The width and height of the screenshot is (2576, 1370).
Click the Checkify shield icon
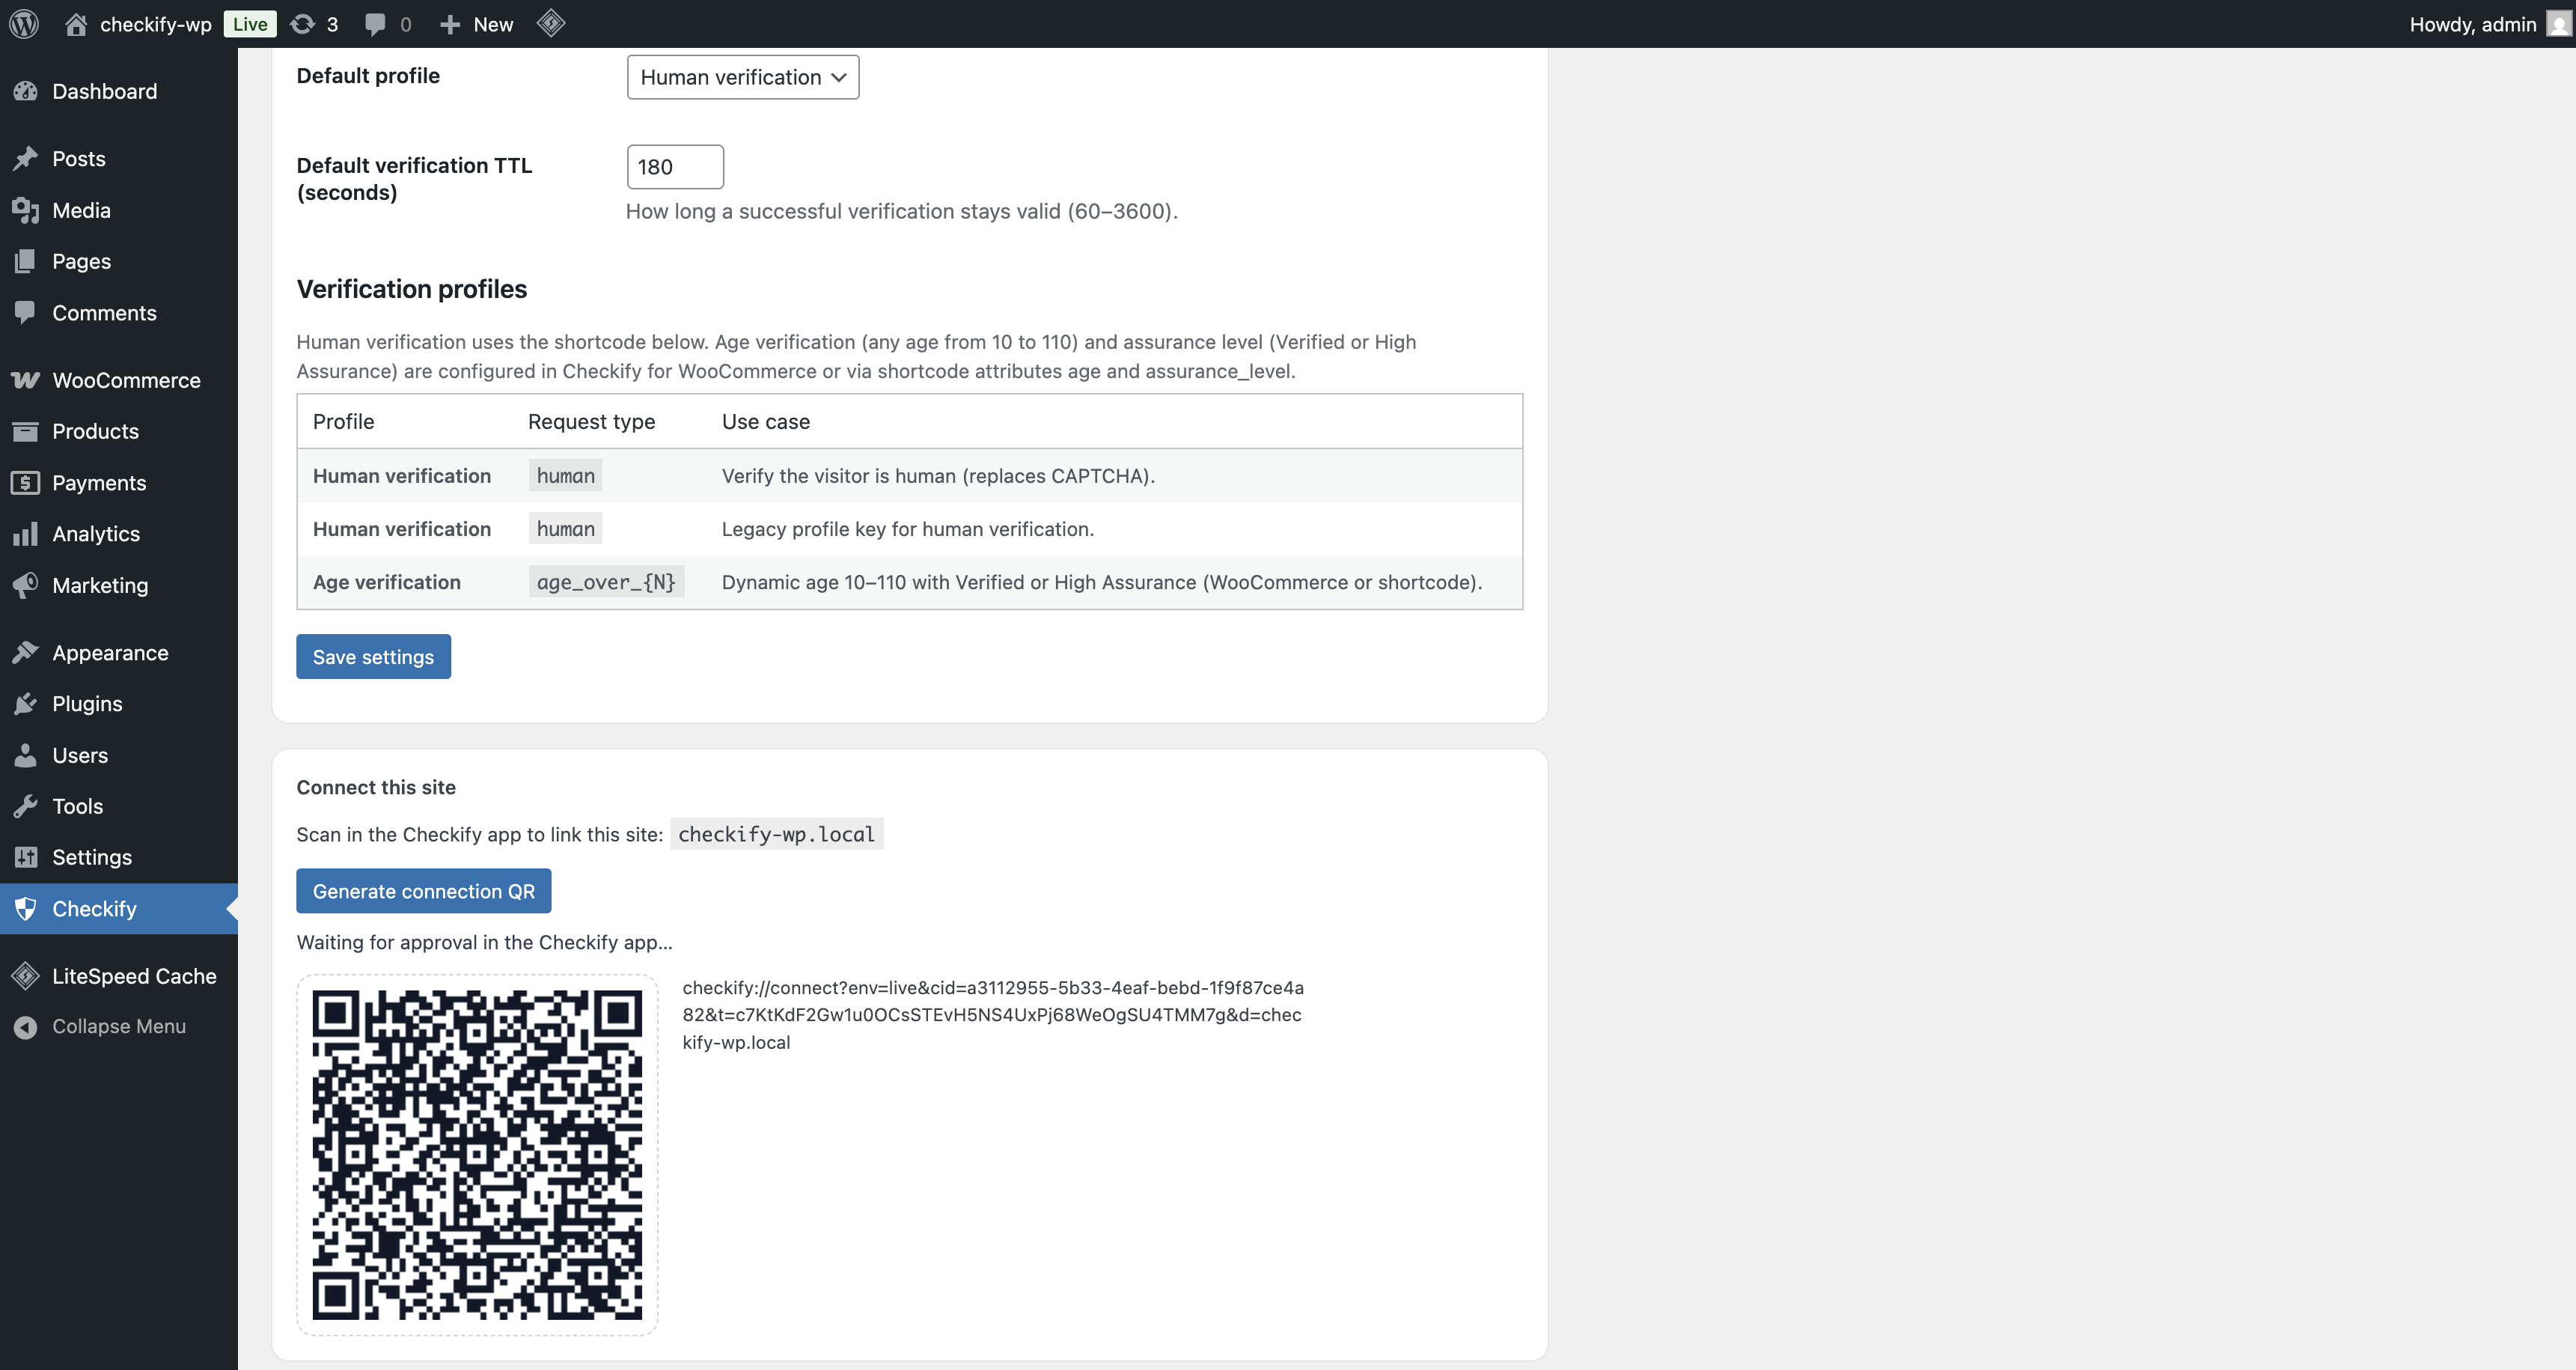(26, 909)
